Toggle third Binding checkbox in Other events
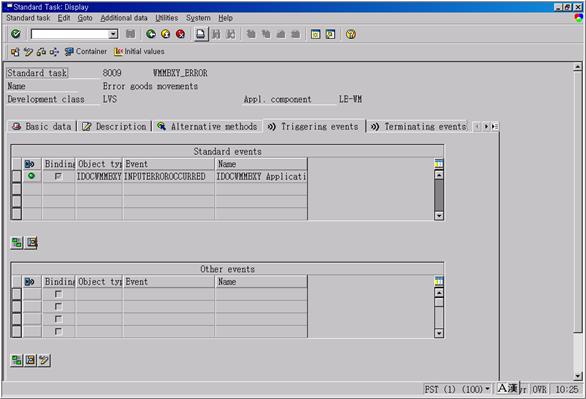This screenshot has width=586, height=399. tap(58, 319)
